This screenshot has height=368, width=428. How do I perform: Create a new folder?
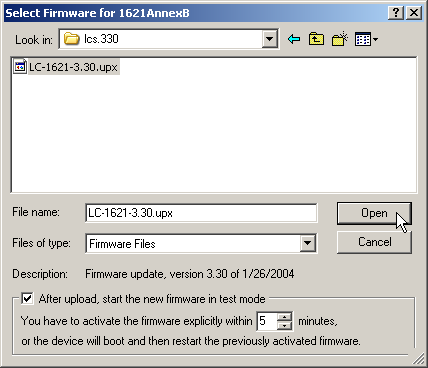click(x=340, y=39)
